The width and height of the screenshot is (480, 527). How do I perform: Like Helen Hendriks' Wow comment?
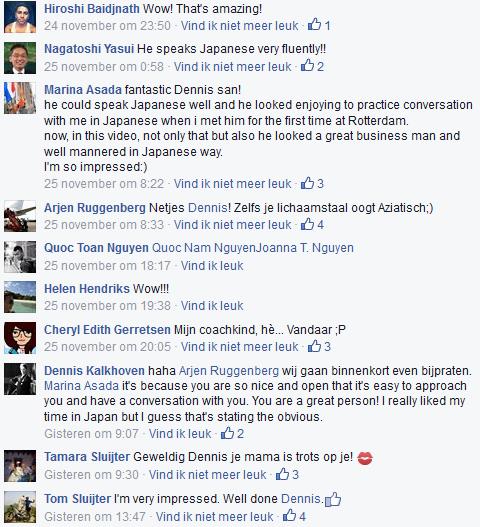click(212, 306)
